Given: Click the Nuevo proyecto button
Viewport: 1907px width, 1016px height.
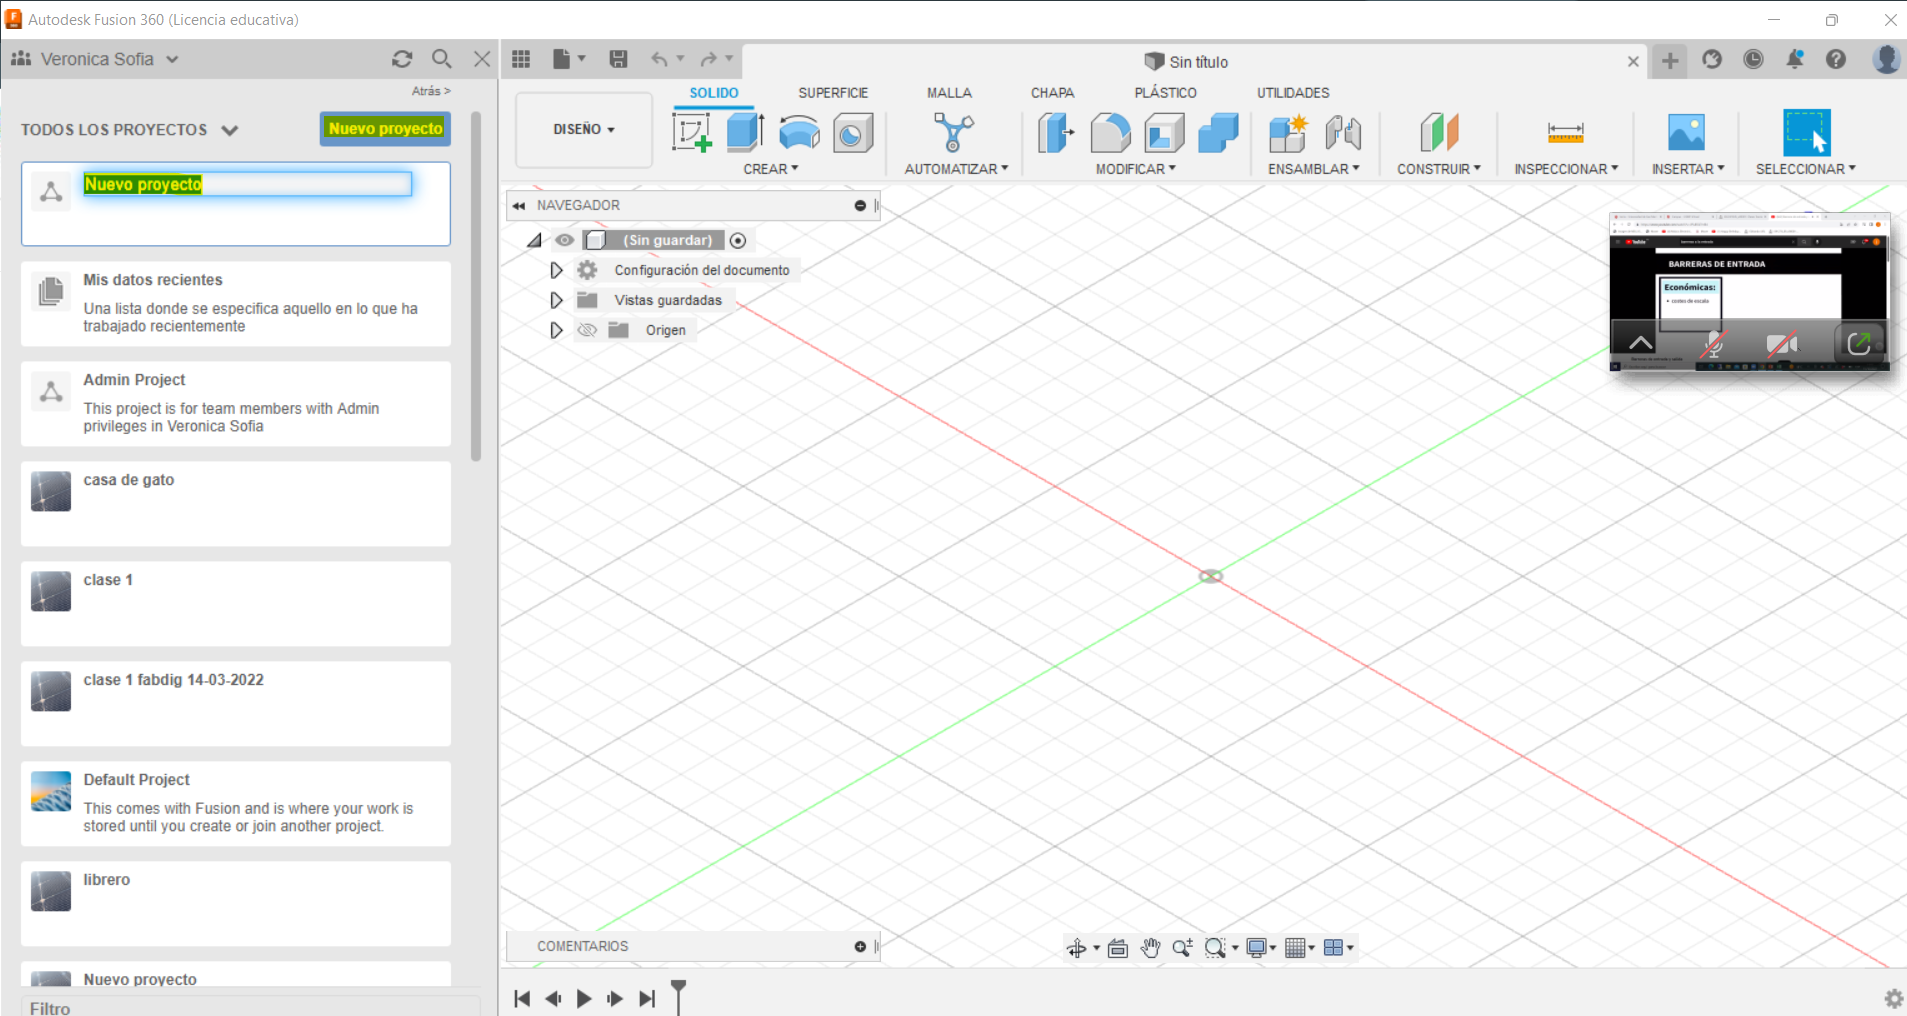Looking at the screenshot, I should point(385,129).
